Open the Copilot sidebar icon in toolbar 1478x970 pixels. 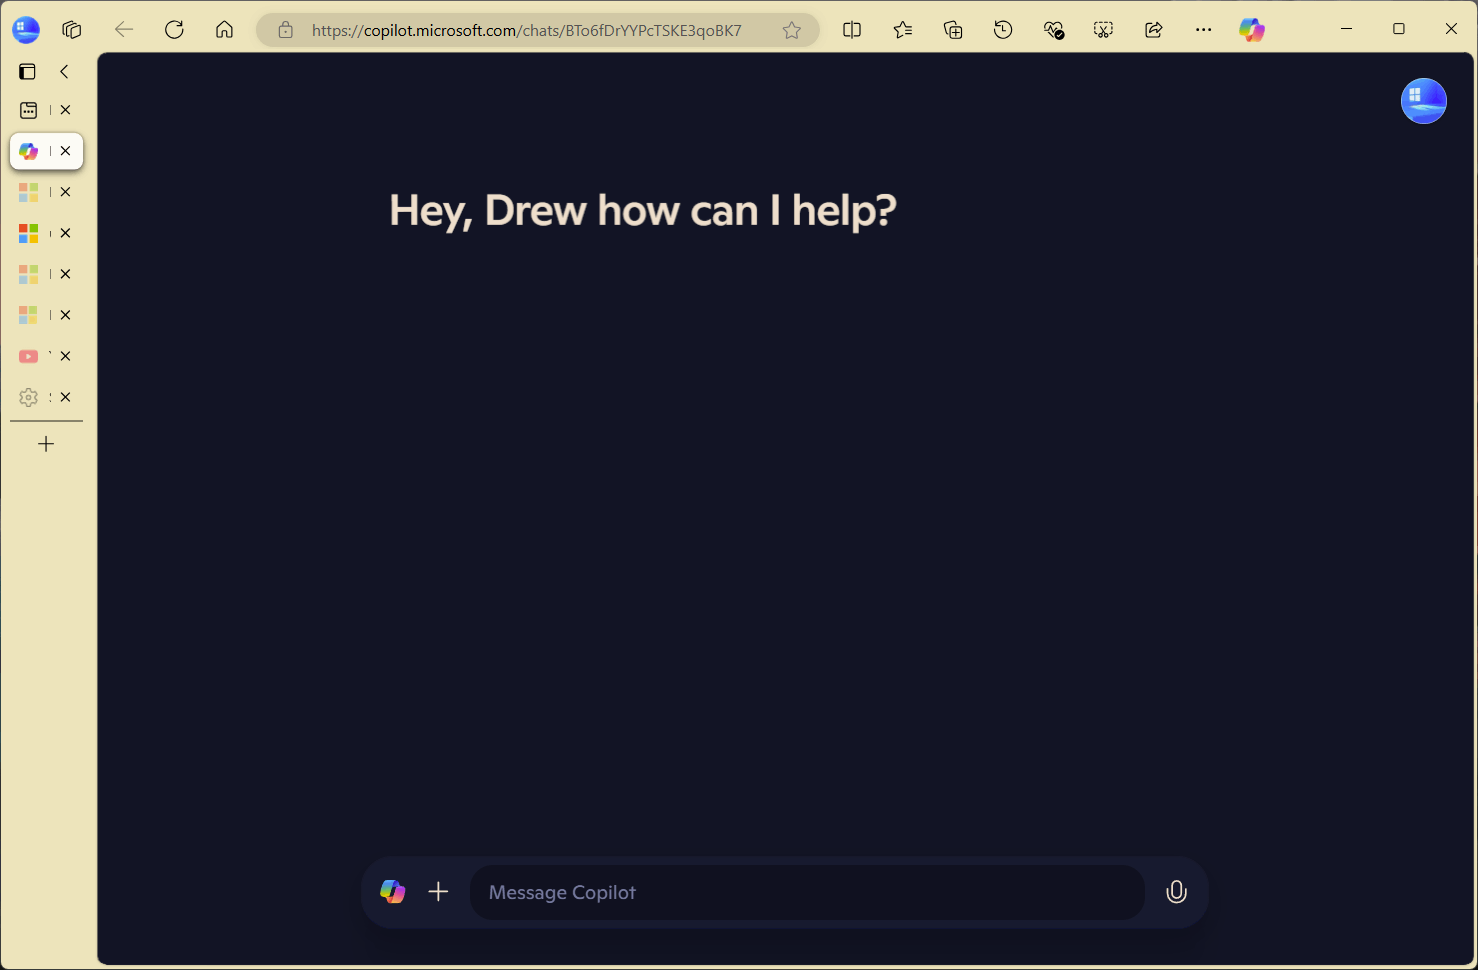tap(1252, 30)
